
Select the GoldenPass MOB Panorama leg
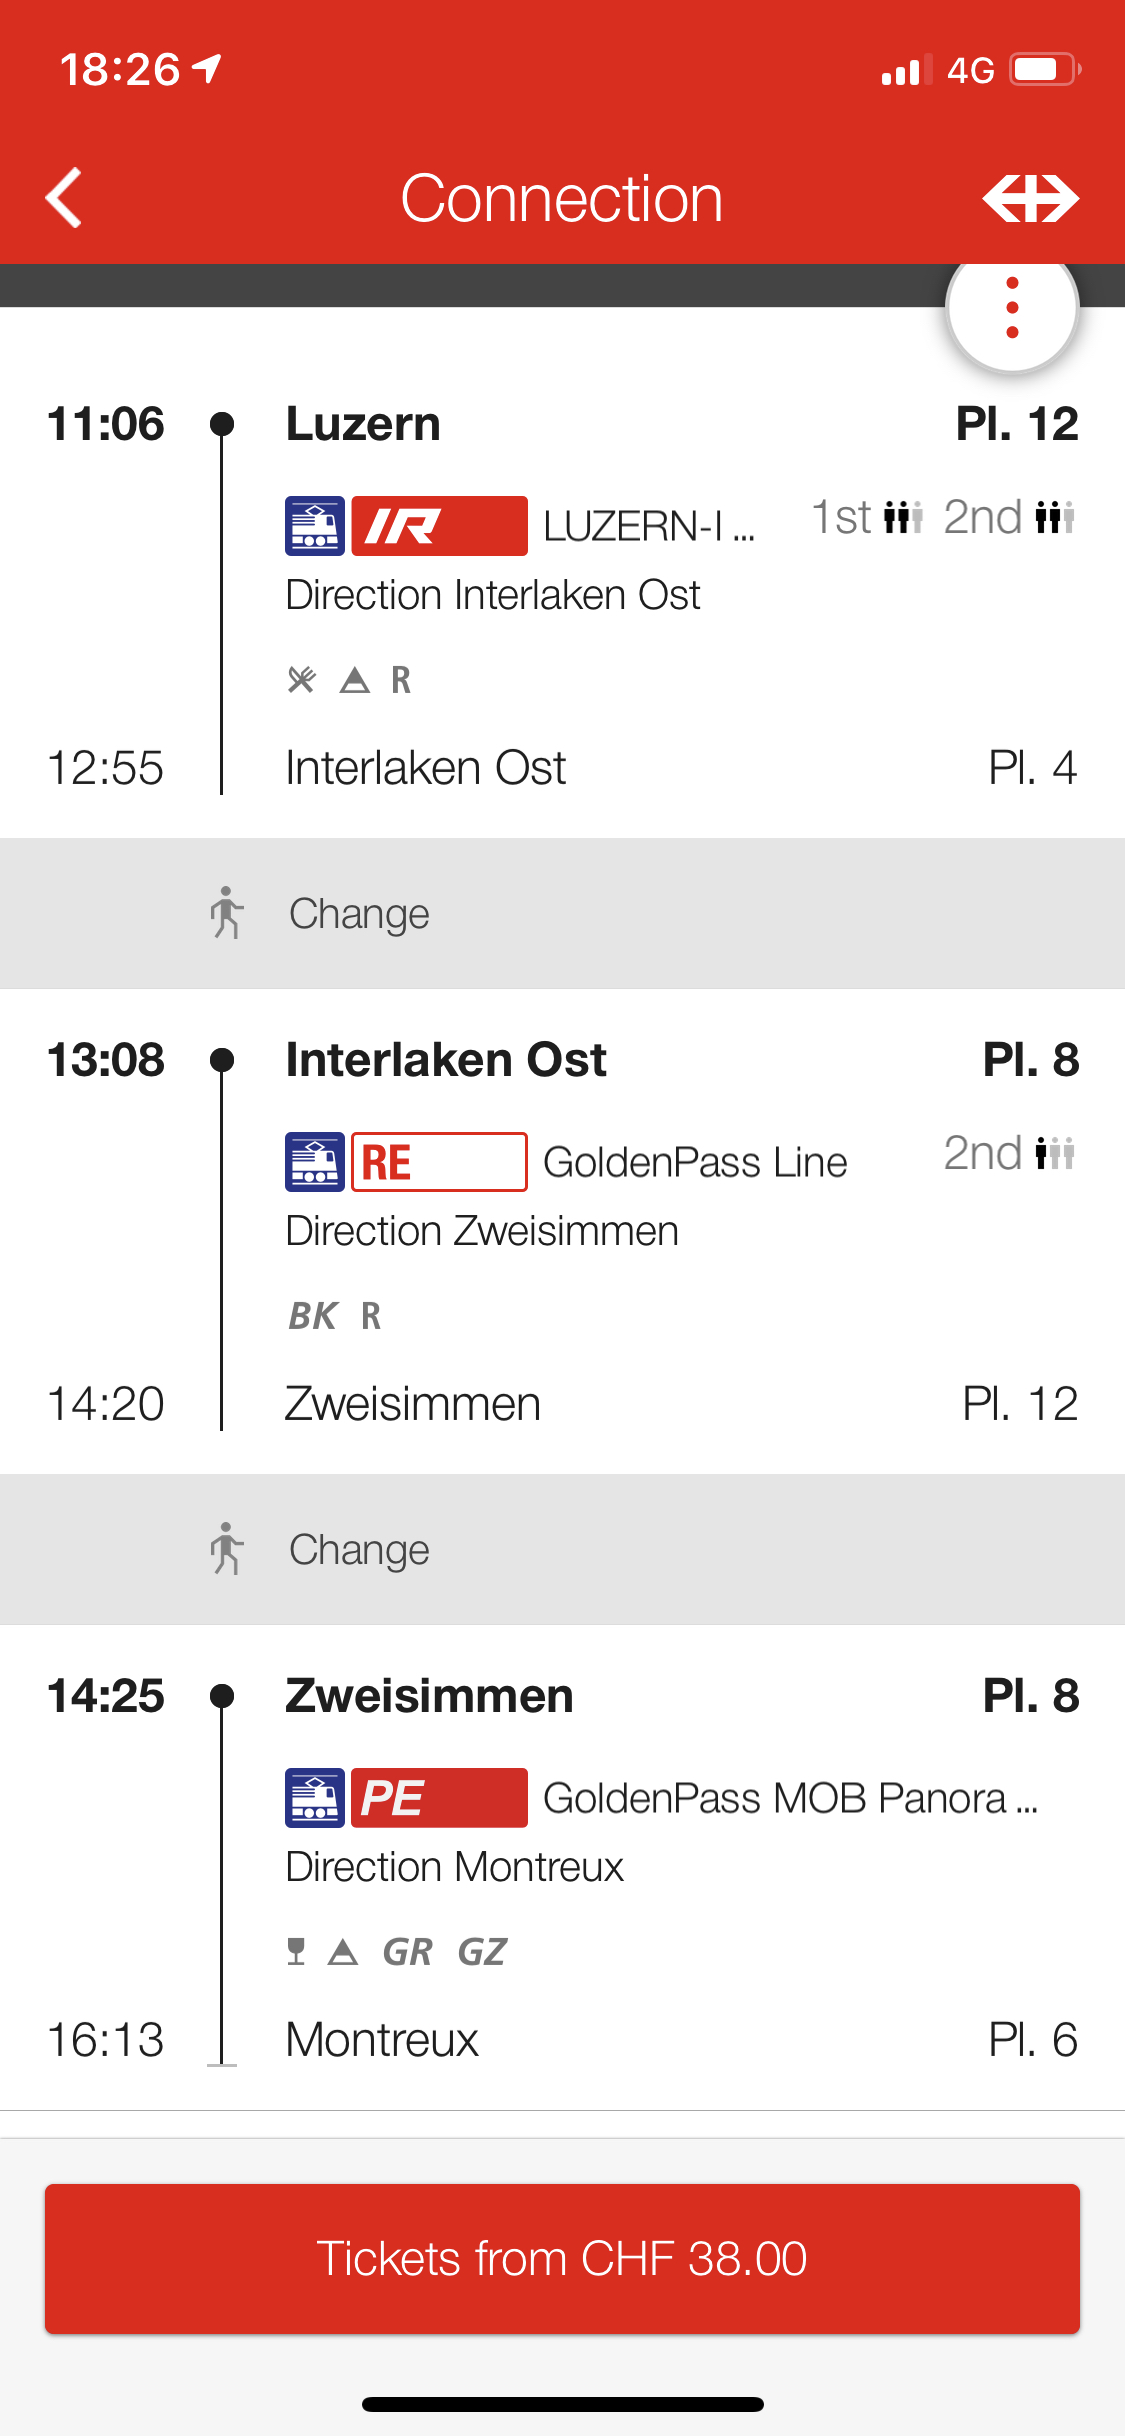pos(790,1799)
